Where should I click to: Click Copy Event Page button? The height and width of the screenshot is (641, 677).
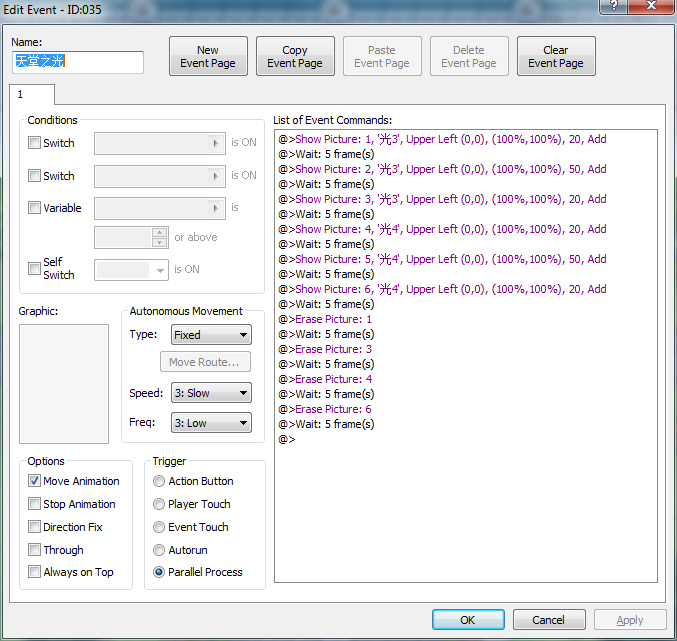pos(295,56)
